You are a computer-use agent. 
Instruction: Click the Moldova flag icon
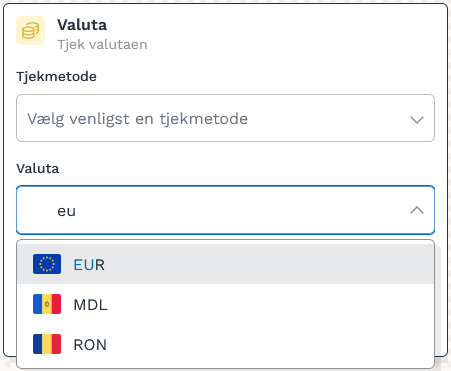(x=47, y=304)
